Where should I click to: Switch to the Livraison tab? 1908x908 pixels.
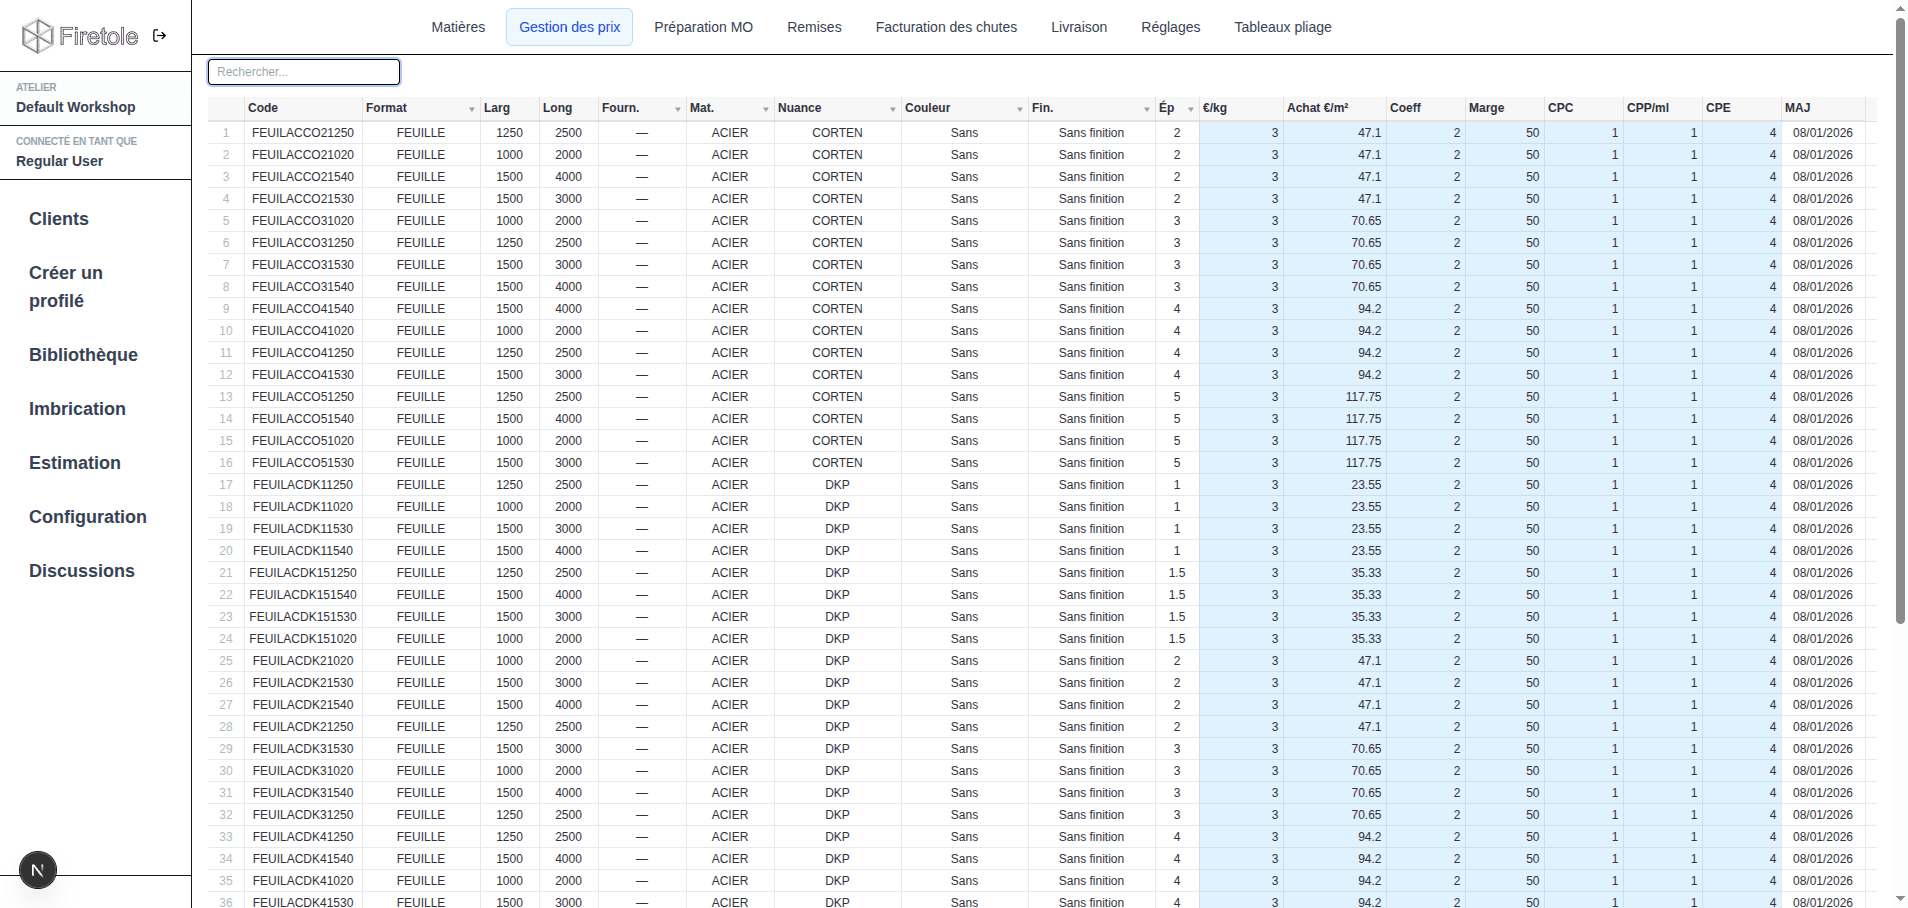1079,27
